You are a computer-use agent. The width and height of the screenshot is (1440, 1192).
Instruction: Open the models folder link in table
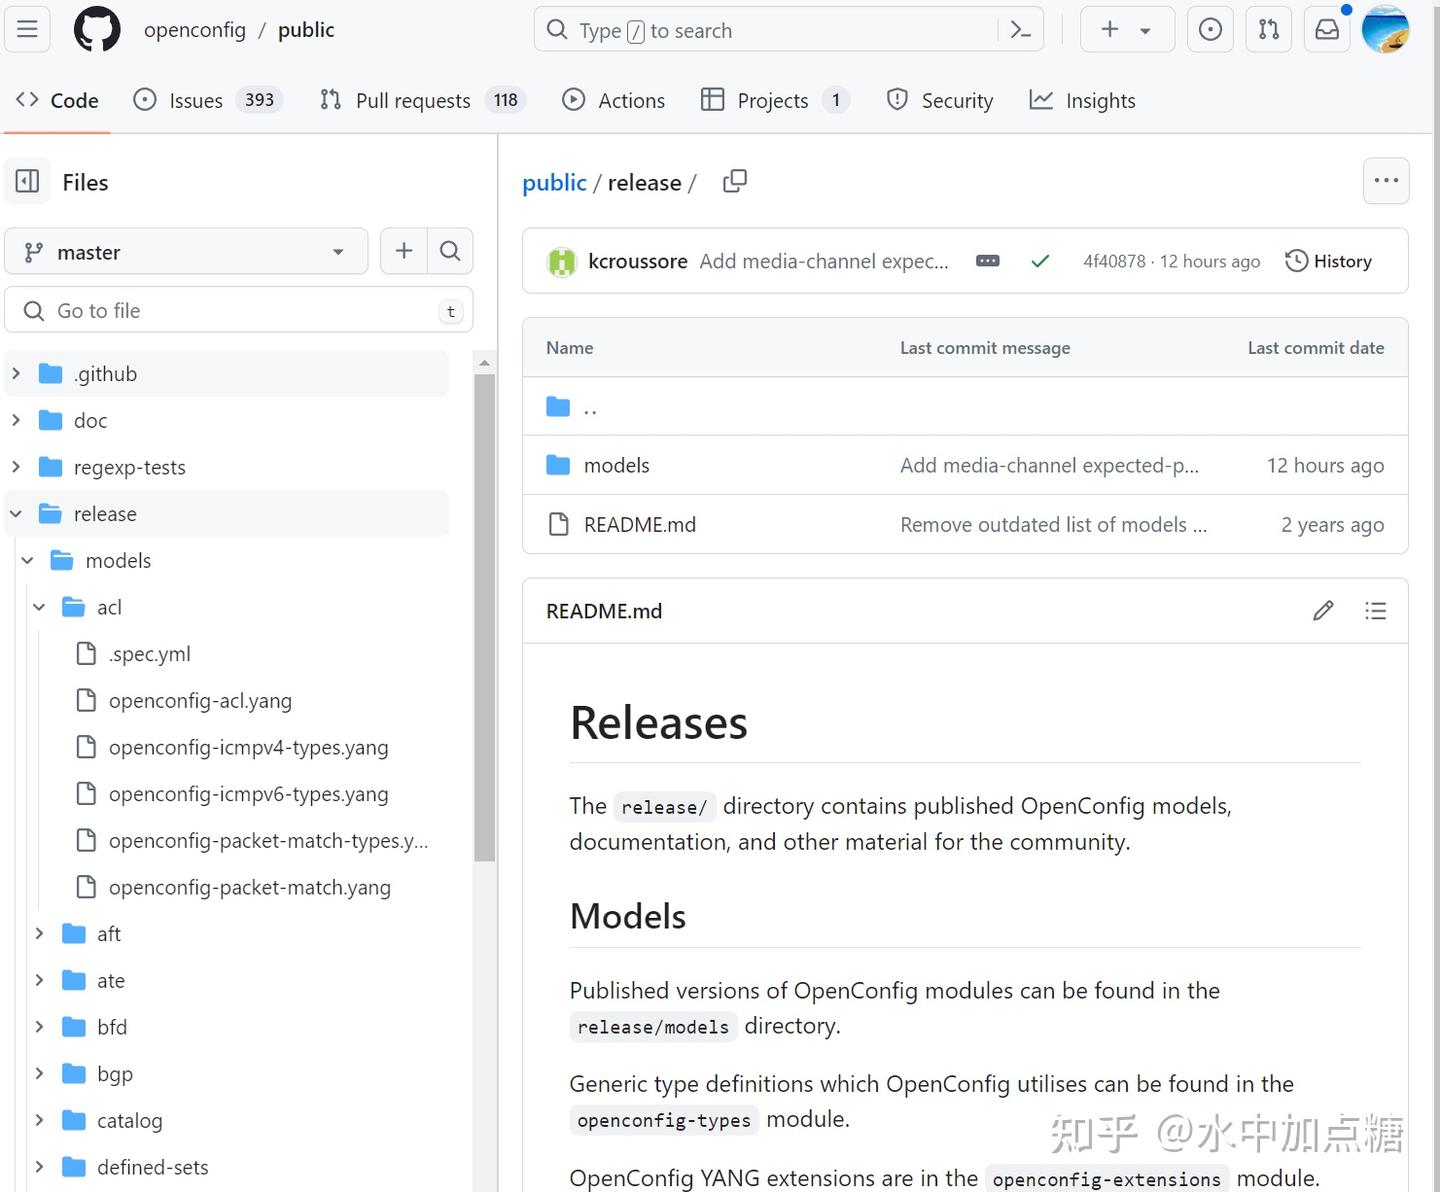click(x=616, y=465)
